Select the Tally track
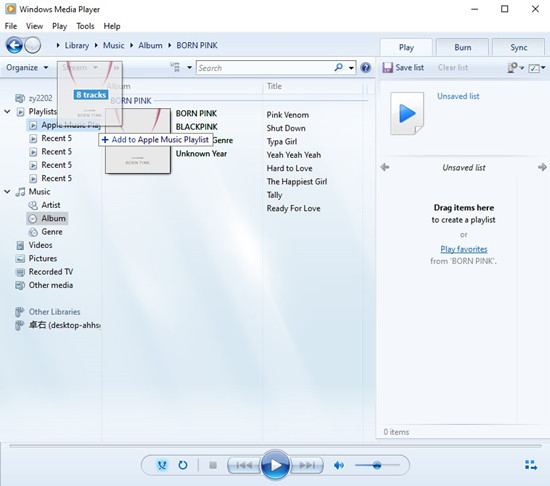The image size is (550, 486). coord(274,195)
